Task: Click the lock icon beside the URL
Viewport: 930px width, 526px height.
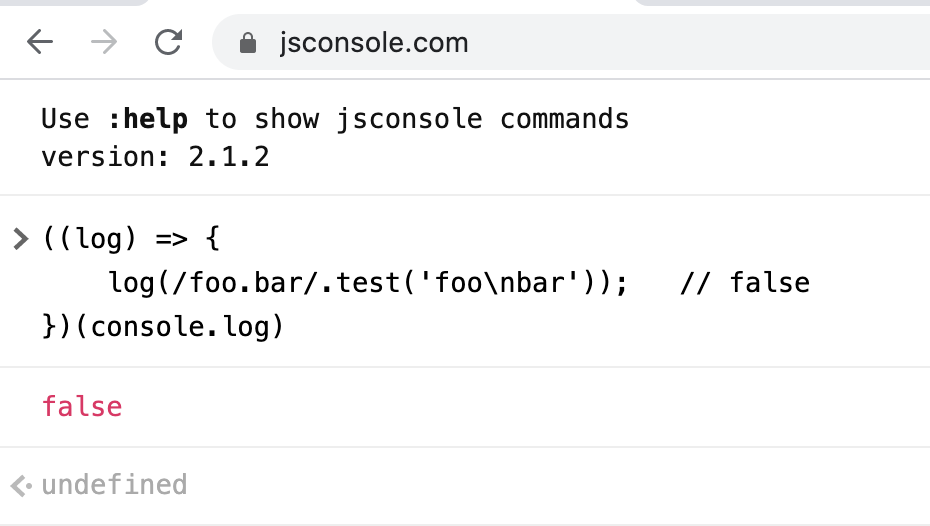Action: click(x=248, y=43)
